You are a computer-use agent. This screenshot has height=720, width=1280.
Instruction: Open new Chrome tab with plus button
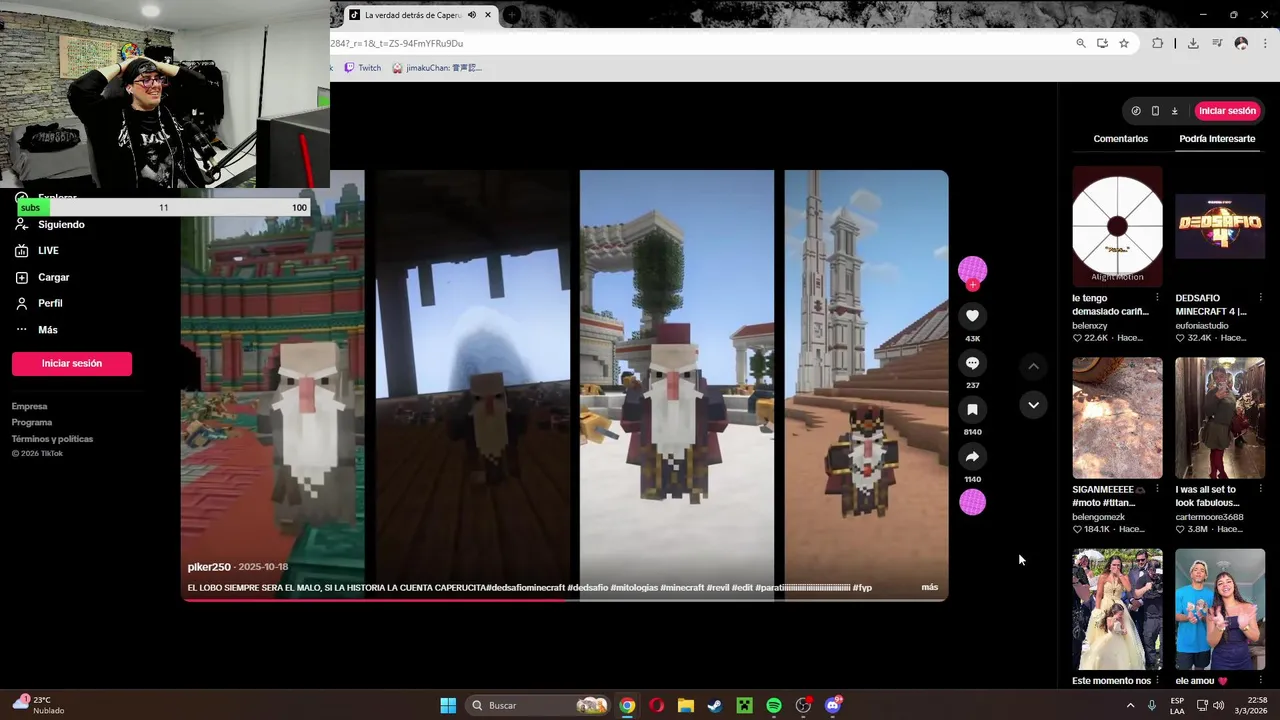point(511,15)
